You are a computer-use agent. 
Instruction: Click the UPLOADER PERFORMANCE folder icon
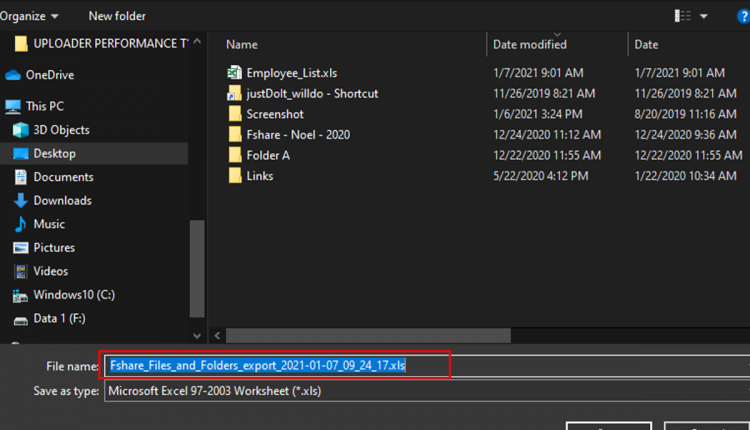tap(21, 44)
